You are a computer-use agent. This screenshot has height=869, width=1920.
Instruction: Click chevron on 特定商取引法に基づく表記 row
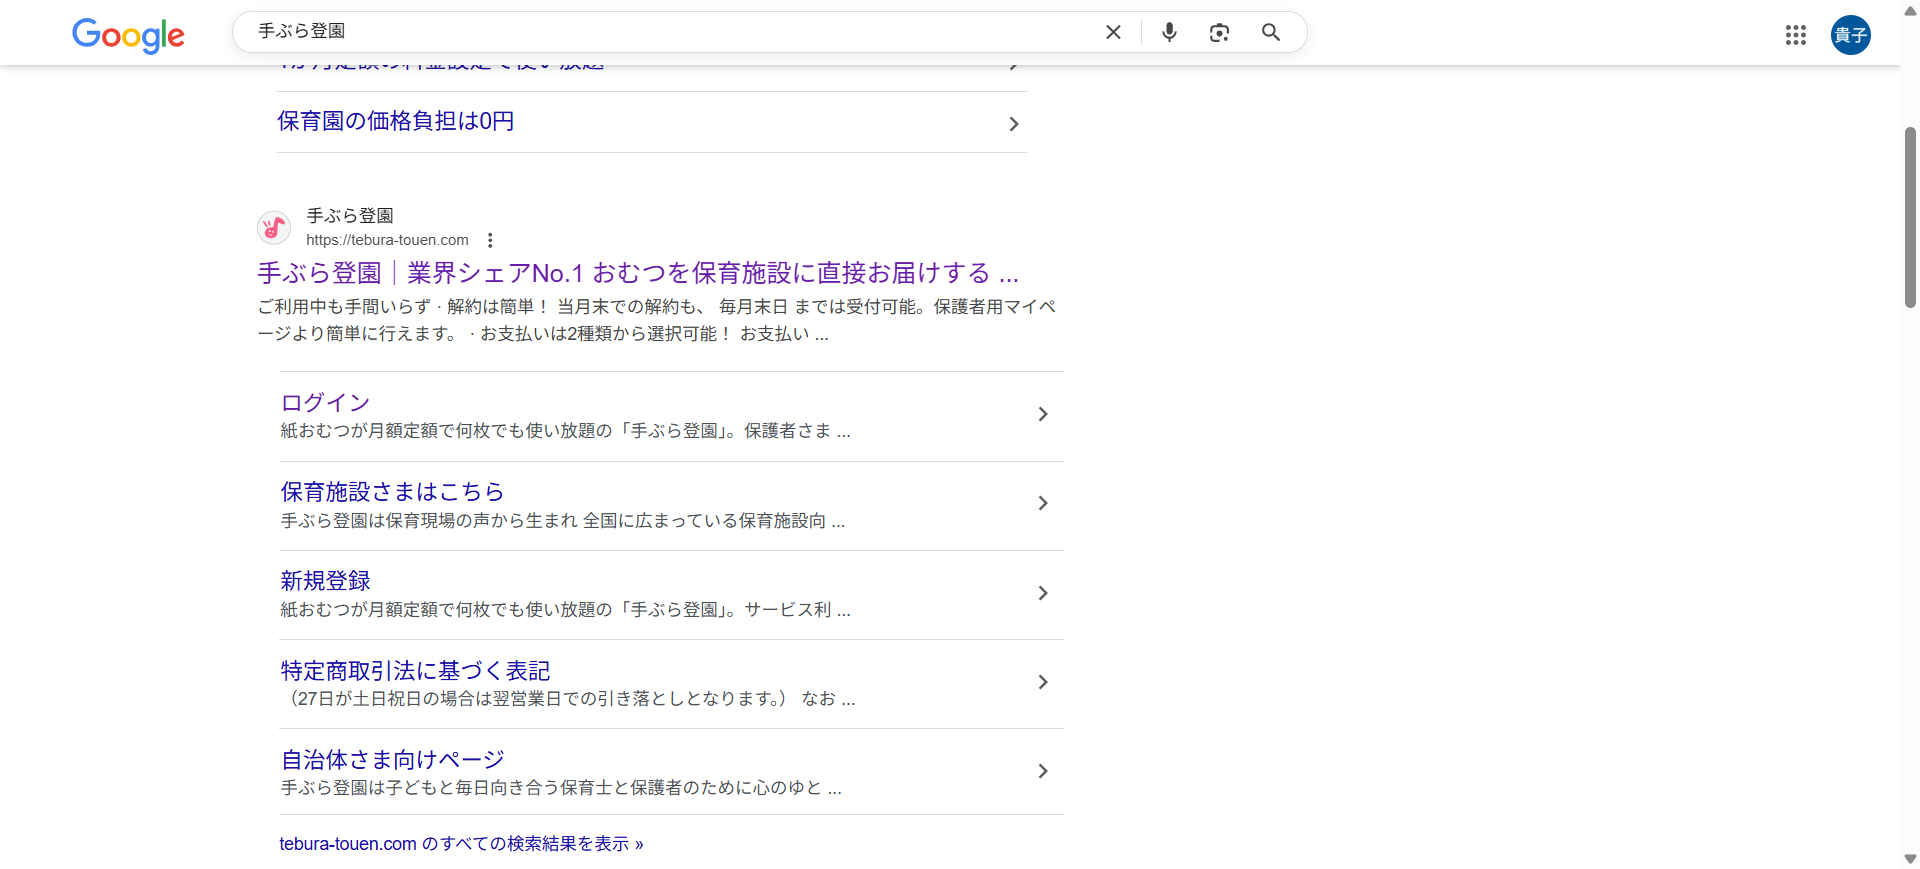click(1043, 682)
